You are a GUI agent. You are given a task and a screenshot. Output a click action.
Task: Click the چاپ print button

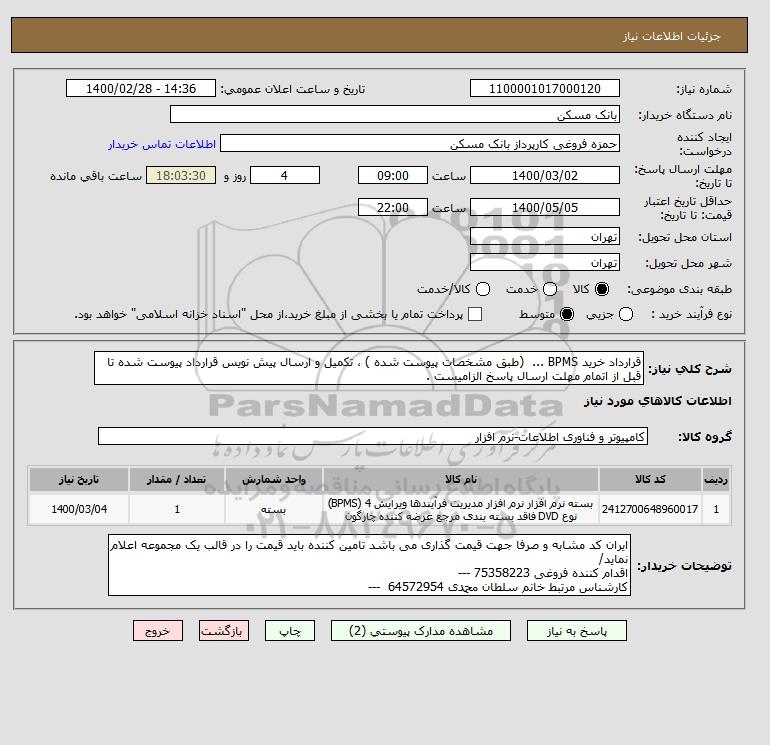(x=290, y=631)
